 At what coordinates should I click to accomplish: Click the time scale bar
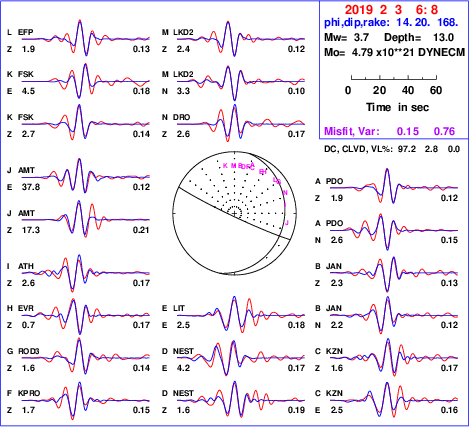pos(394,78)
